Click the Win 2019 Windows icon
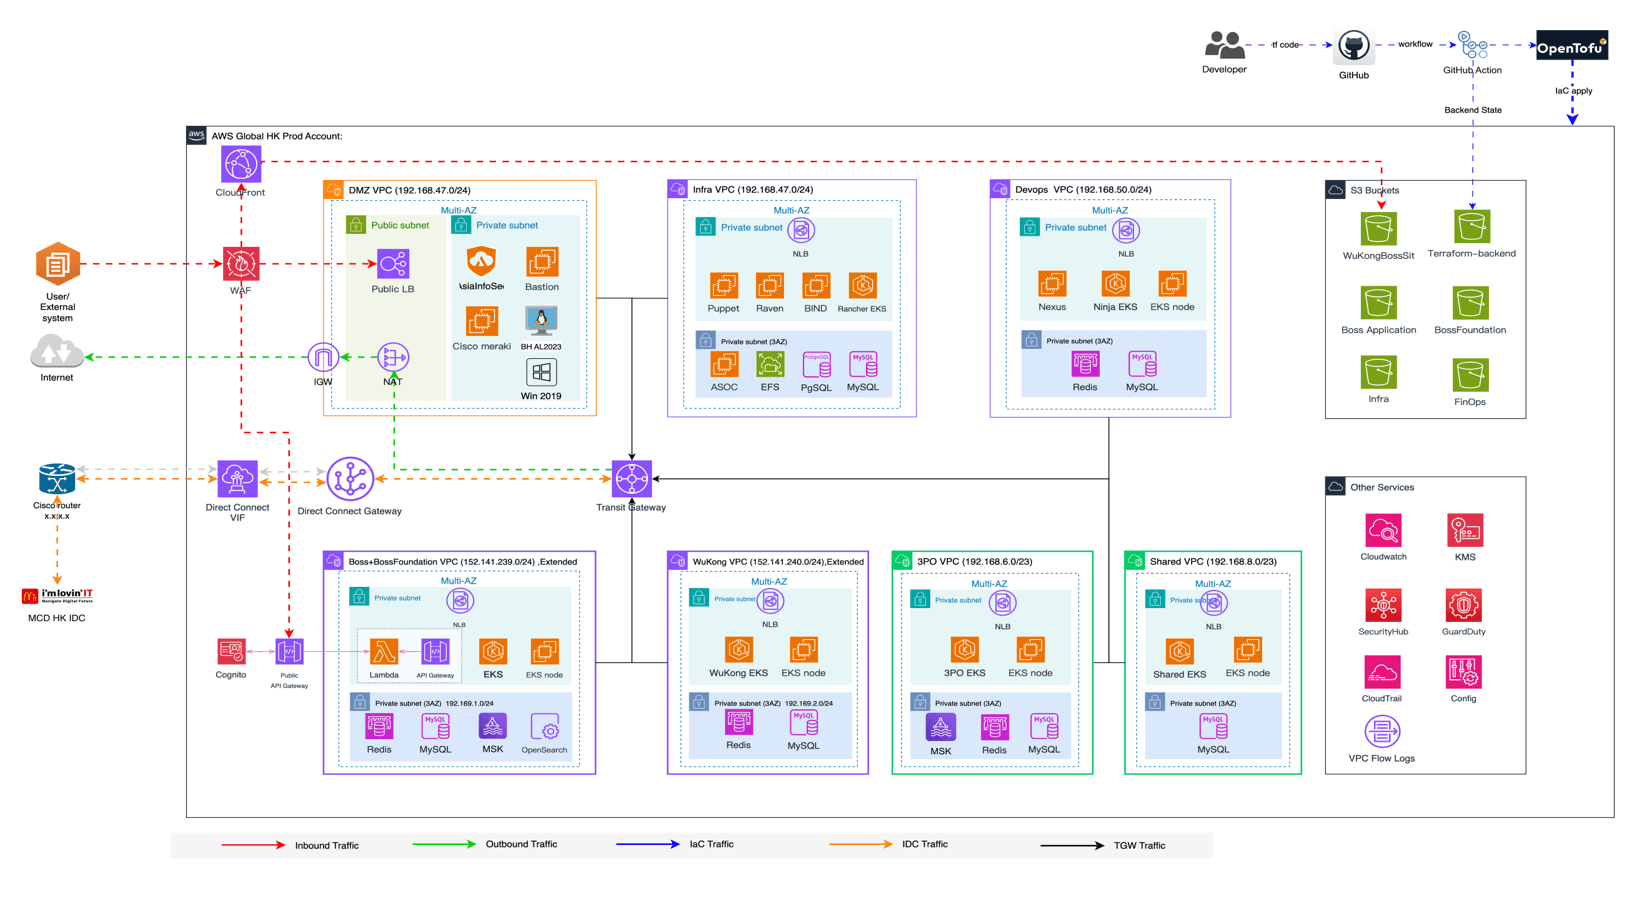The width and height of the screenshot is (1632, 900). [541, 373]
